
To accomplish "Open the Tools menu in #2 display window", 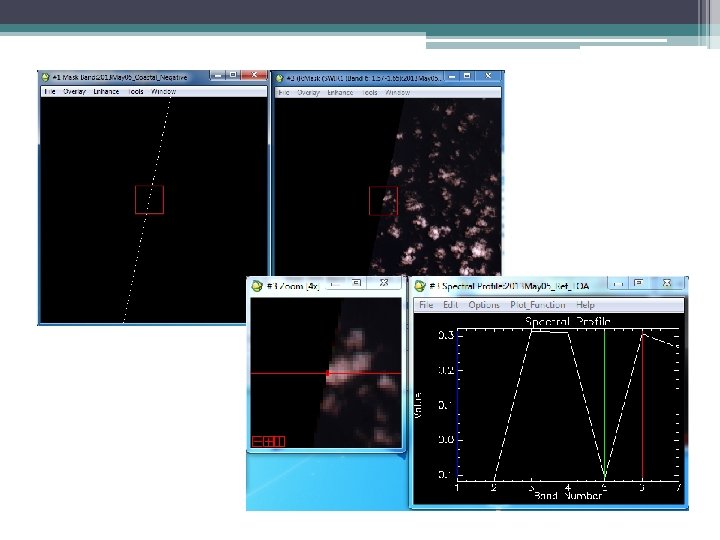I will click(372, 92).
